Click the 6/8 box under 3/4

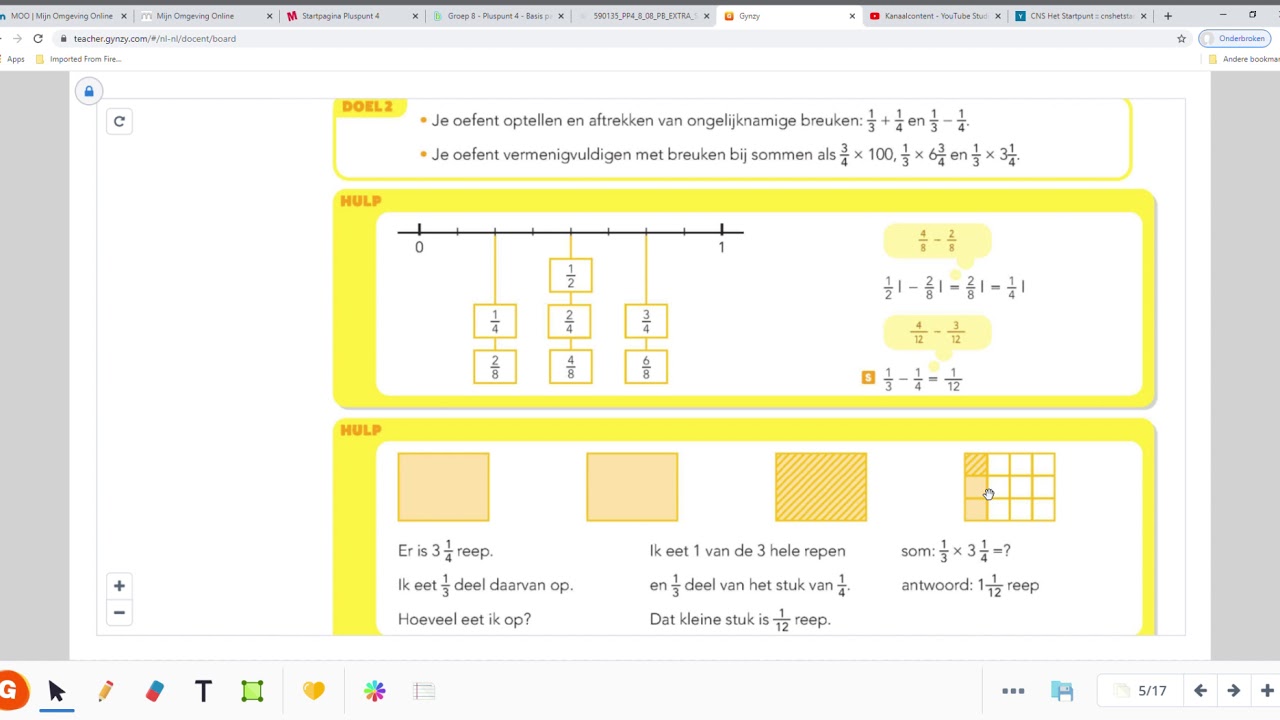pos(646,367)
